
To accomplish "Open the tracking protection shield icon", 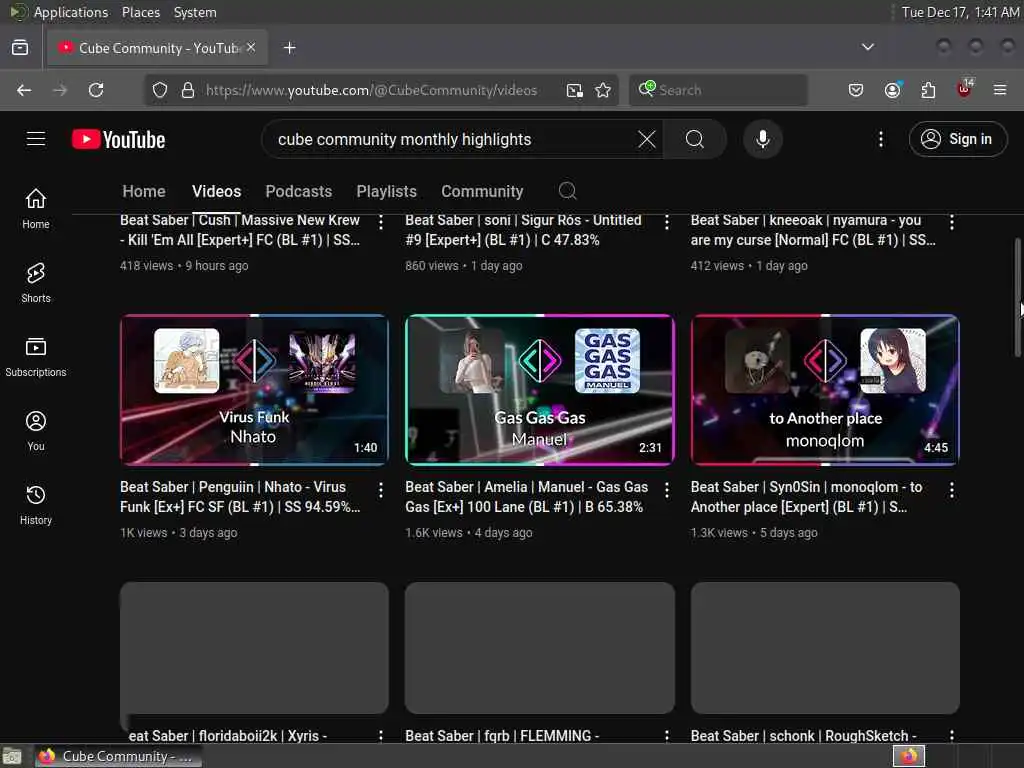I will (160, 90).
